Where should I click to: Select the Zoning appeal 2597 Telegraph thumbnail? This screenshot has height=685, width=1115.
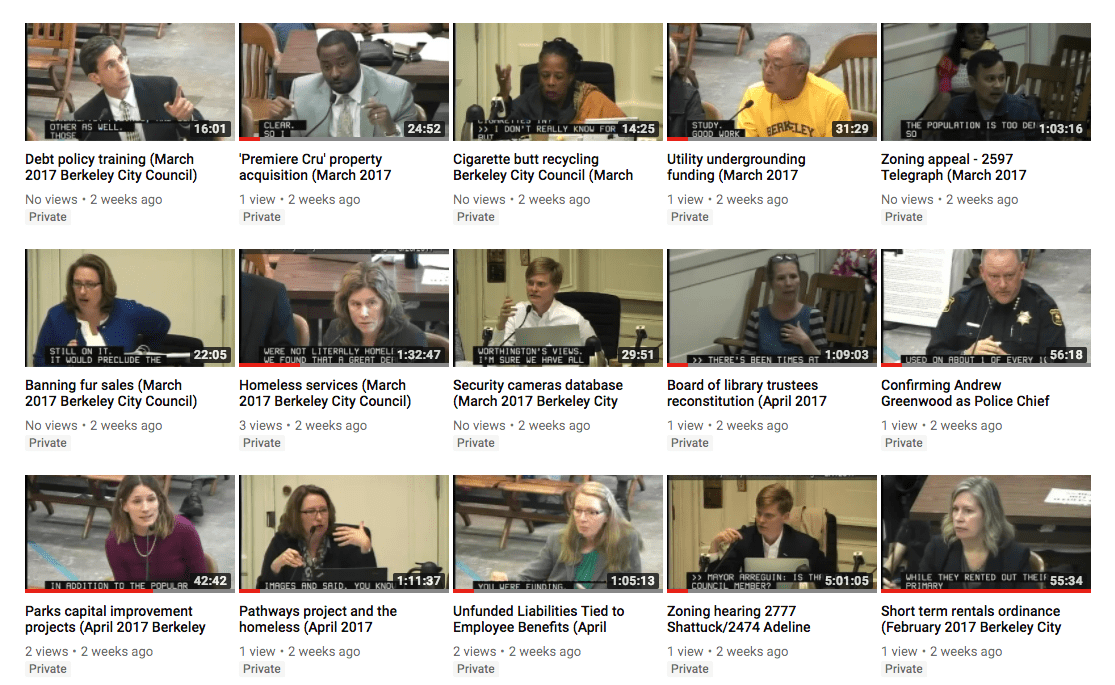tap(986, 82)
